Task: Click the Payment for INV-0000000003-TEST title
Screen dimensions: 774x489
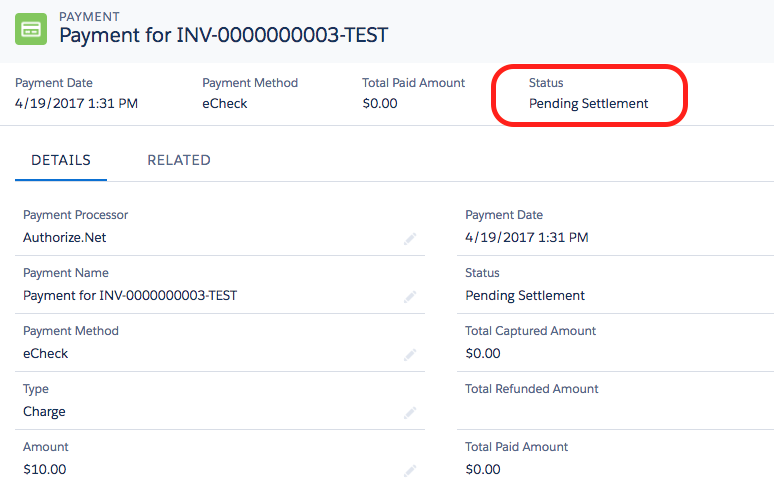Action: [224, 35]
